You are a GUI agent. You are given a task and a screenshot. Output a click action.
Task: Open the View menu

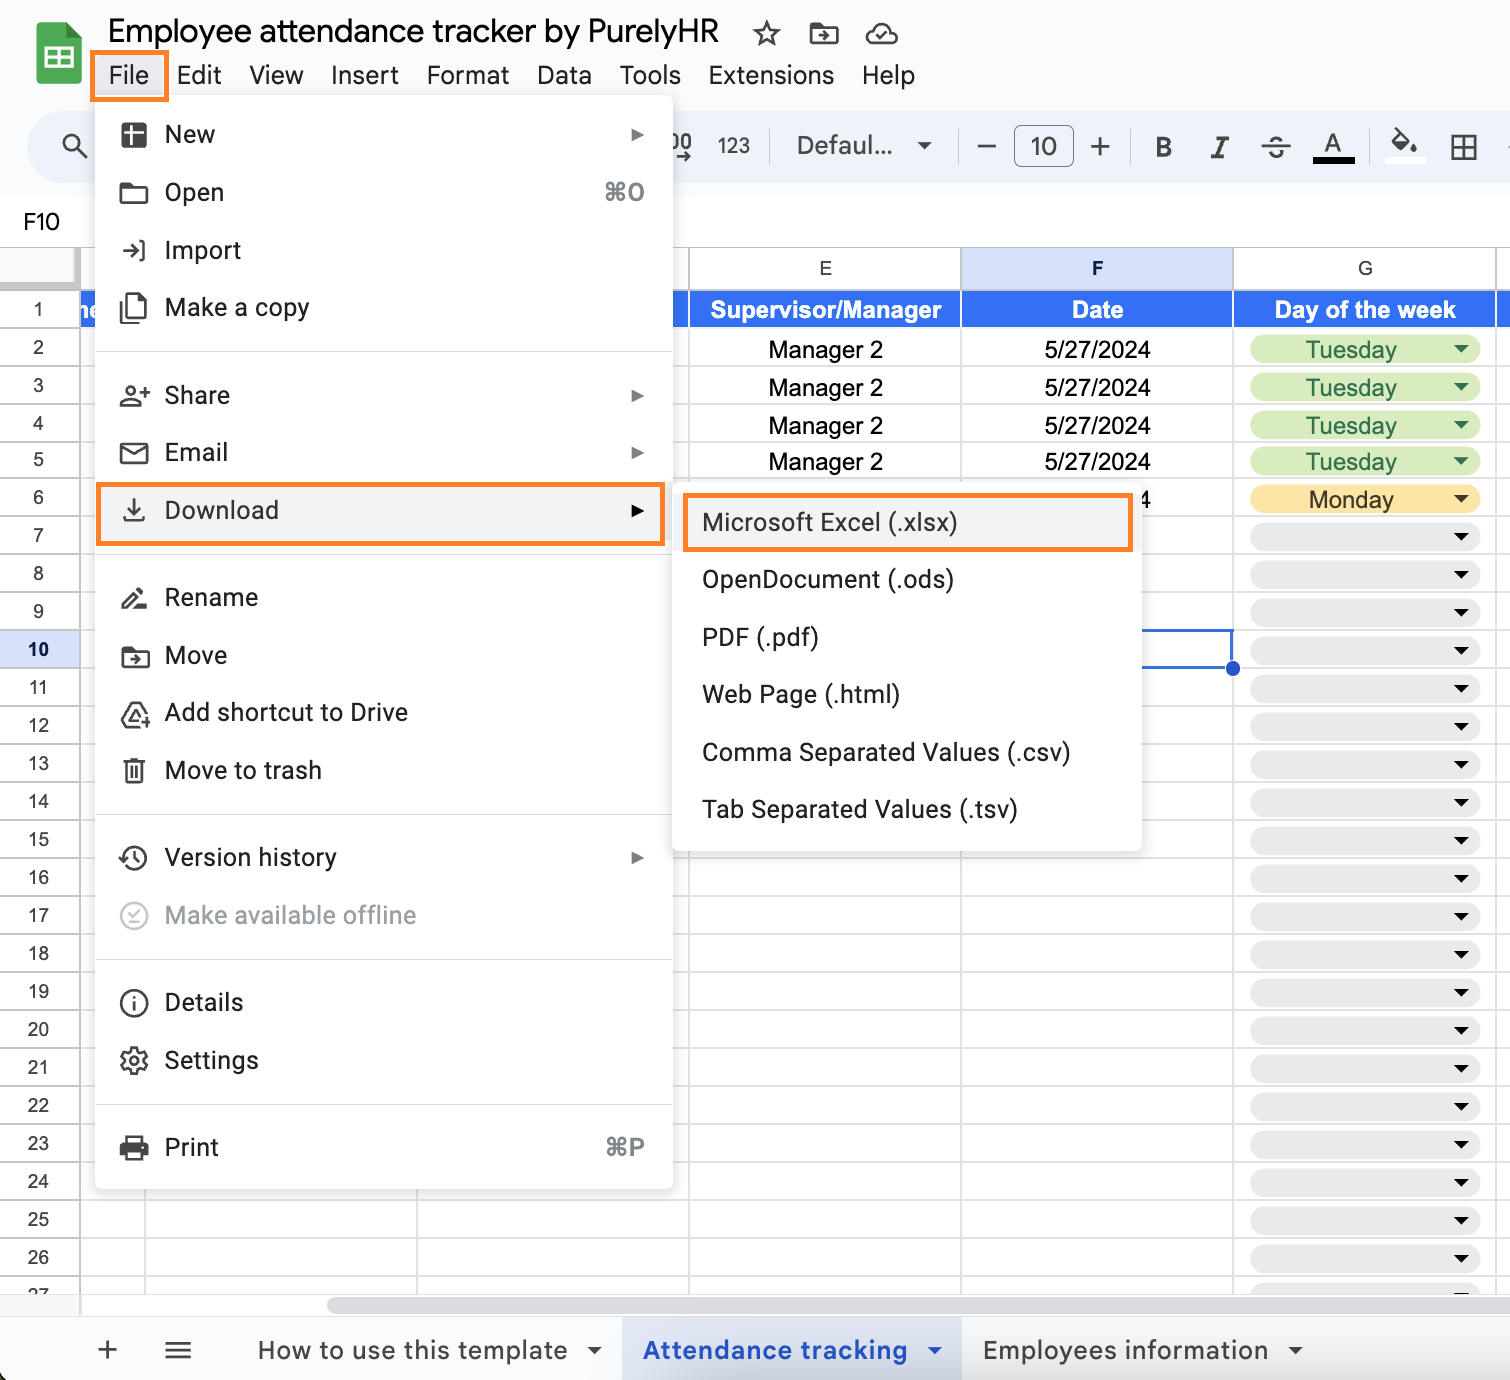point(276,75)
